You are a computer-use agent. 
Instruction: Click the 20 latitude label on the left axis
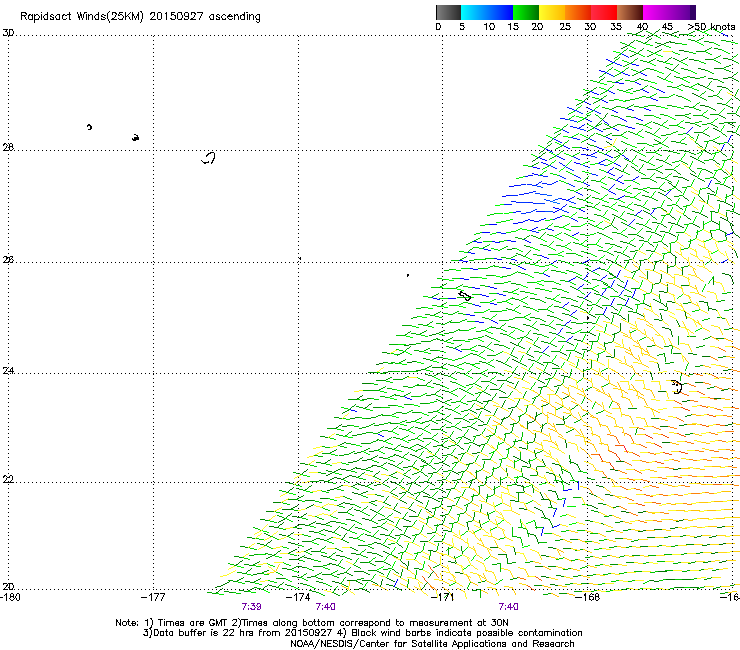pos(8,587)
